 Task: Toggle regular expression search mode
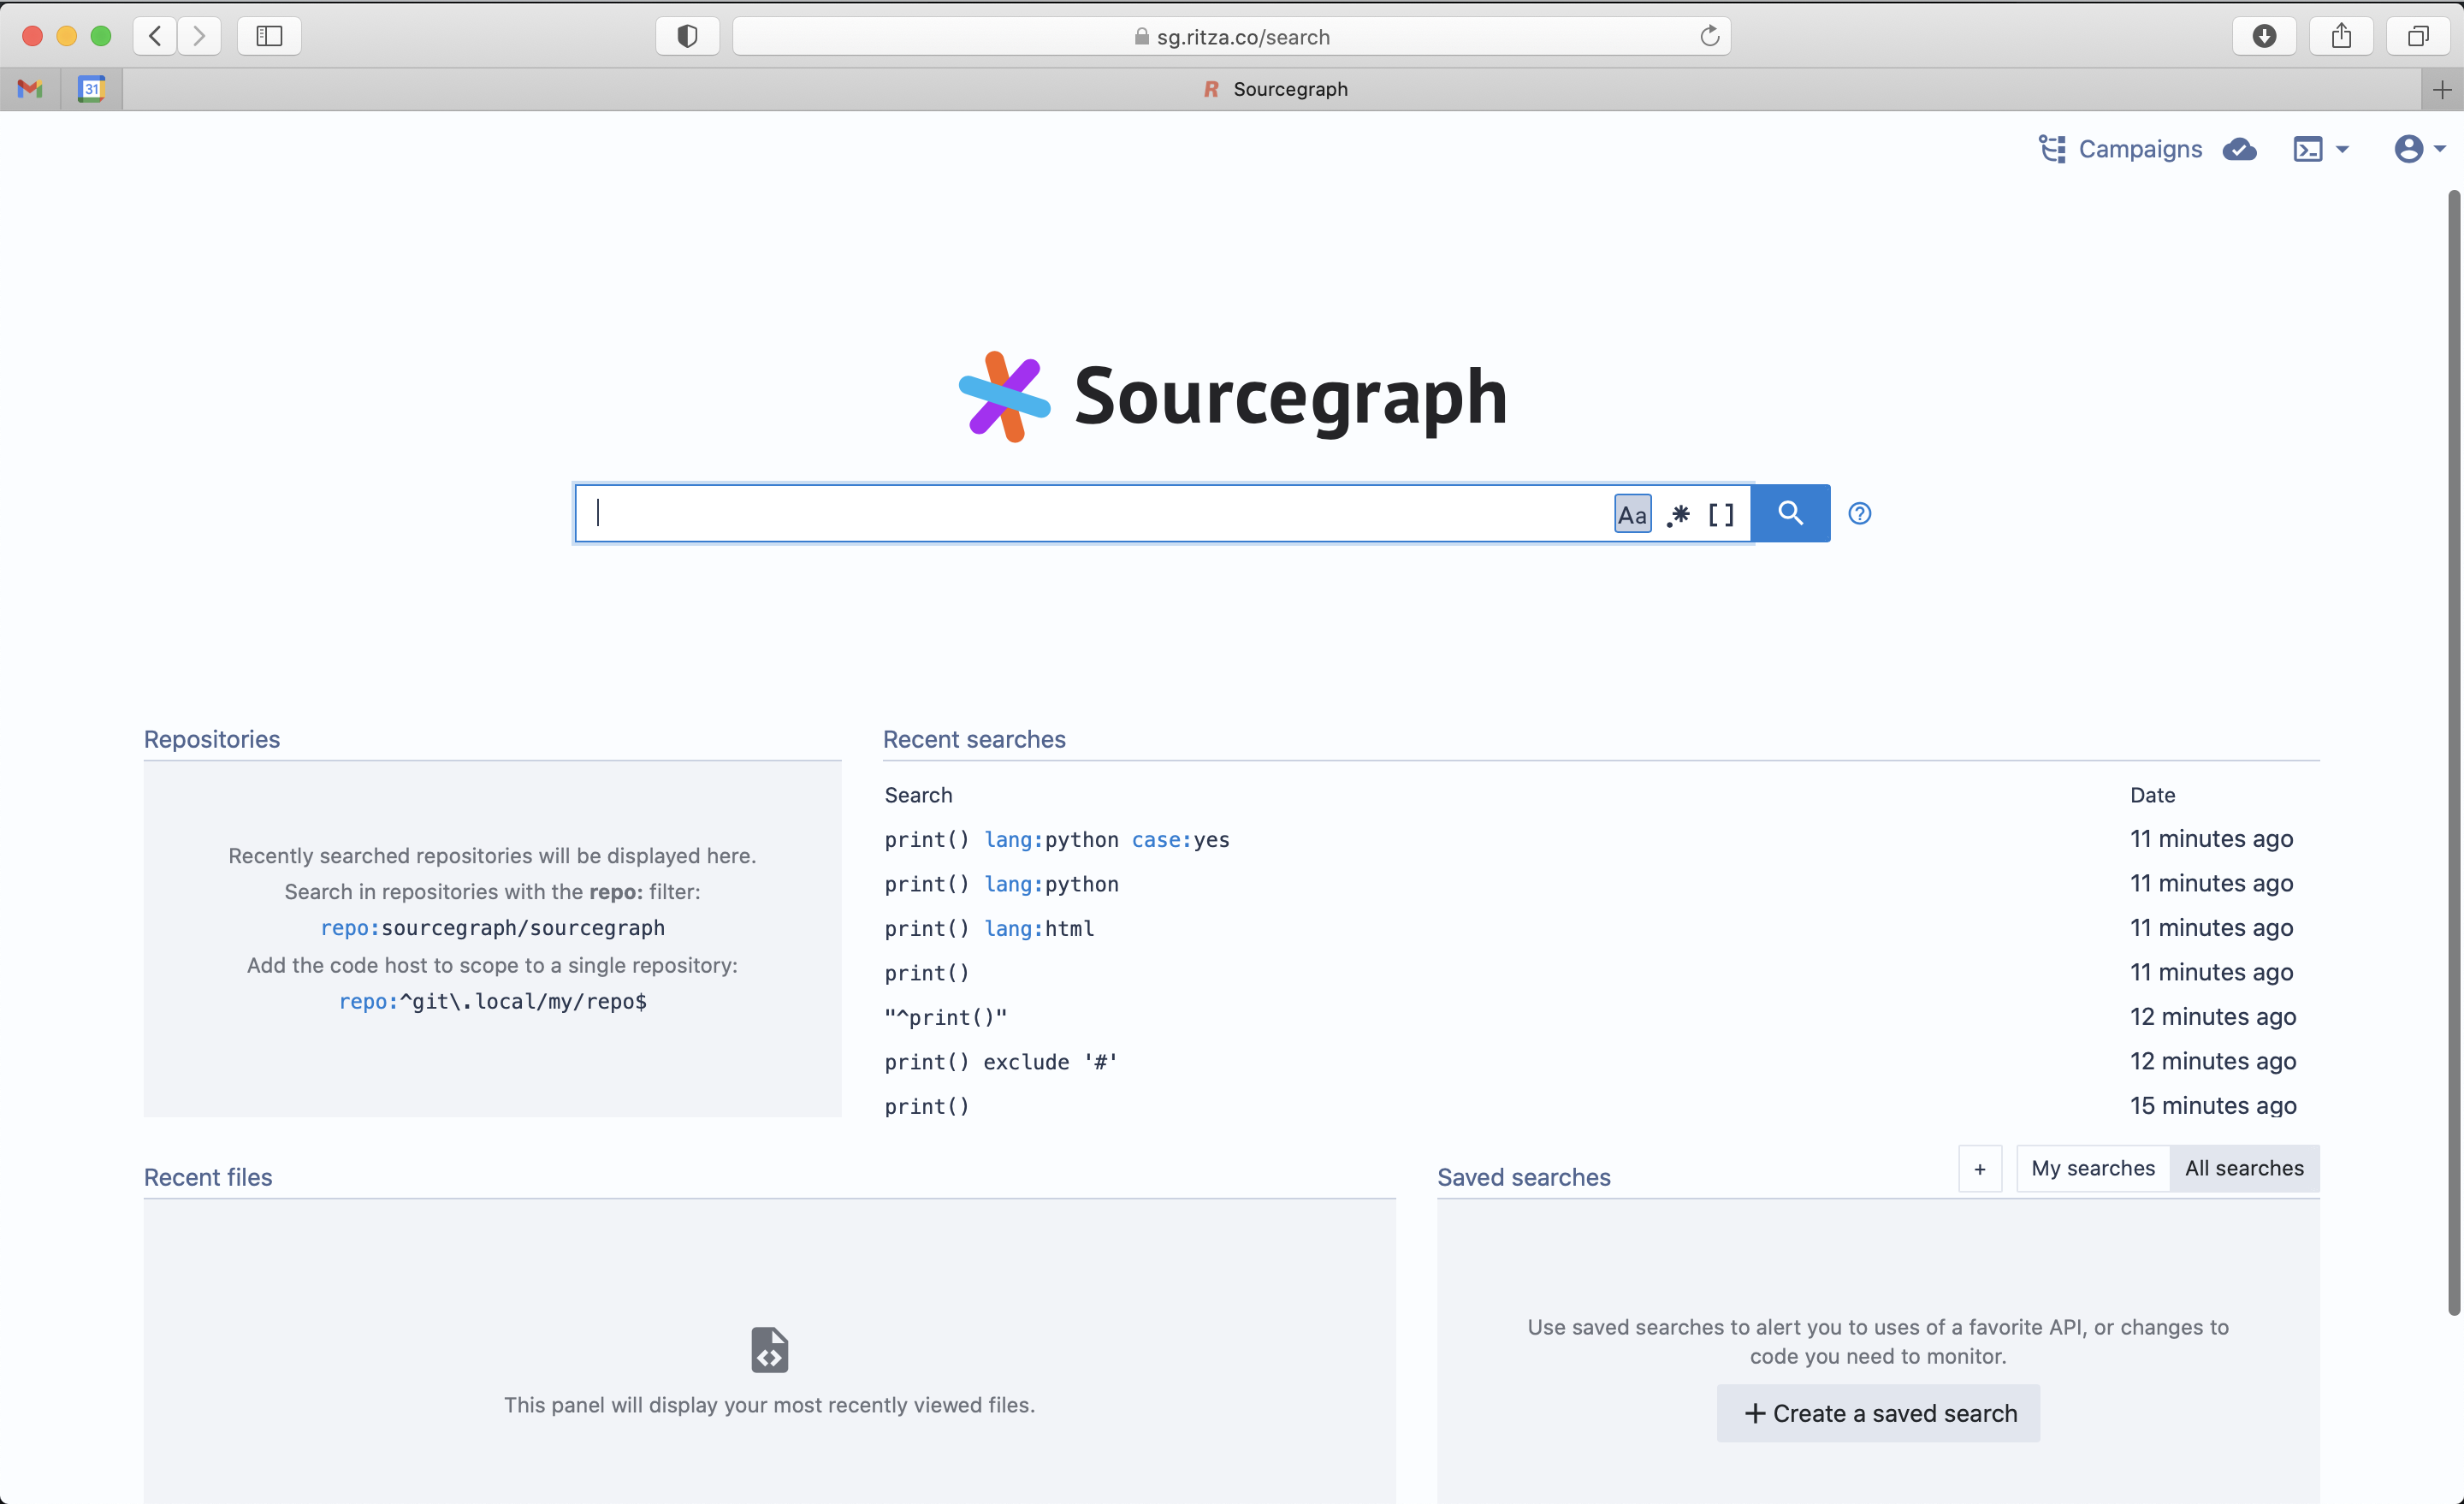coord(1678,514)
